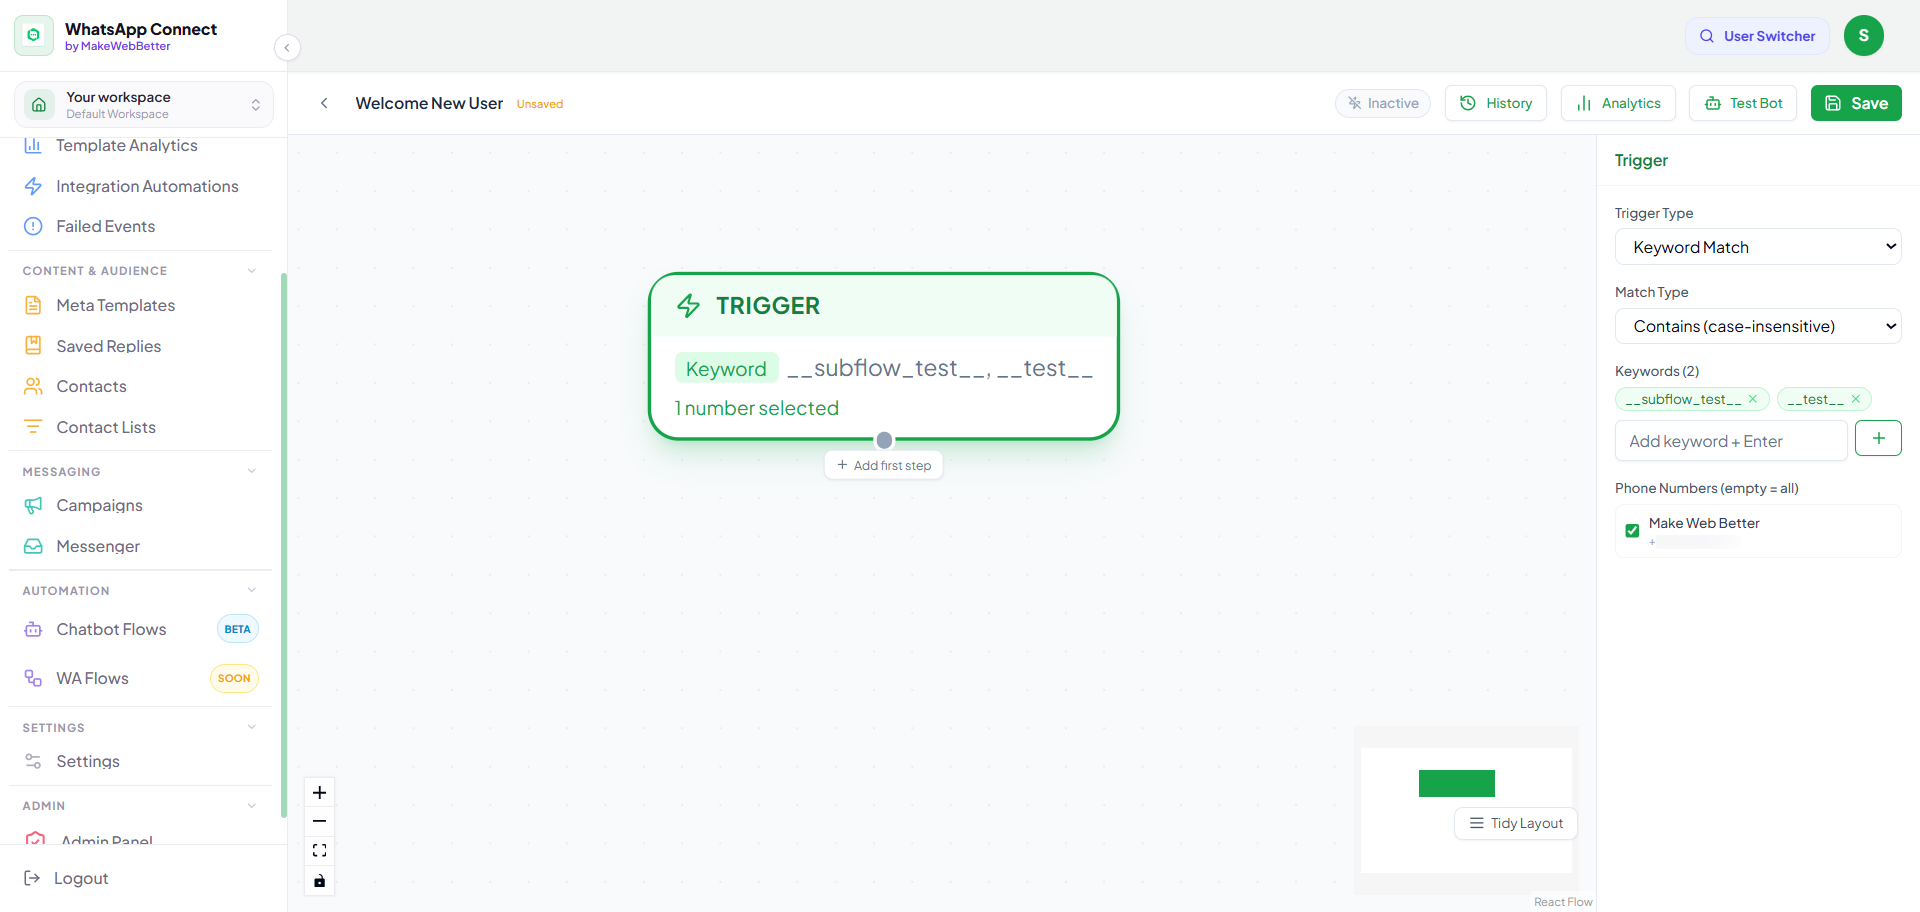The width and height of the screenshot is (1920, 912).
Task: Open the Match Type dropdown
Action: [1758, 326]
